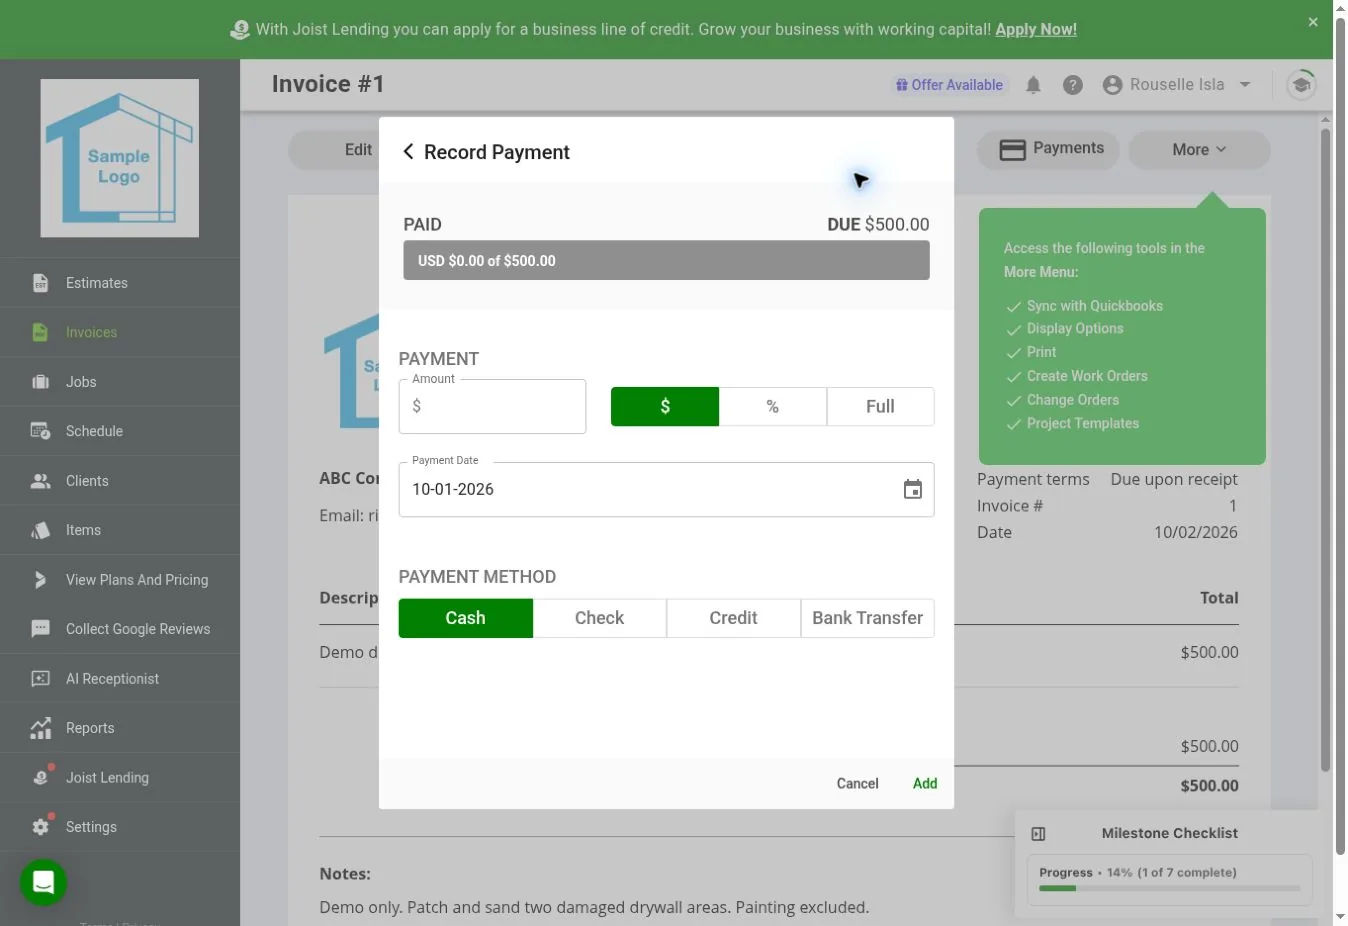
Task: Click the Sample Logo image
Action: [119, 158]
